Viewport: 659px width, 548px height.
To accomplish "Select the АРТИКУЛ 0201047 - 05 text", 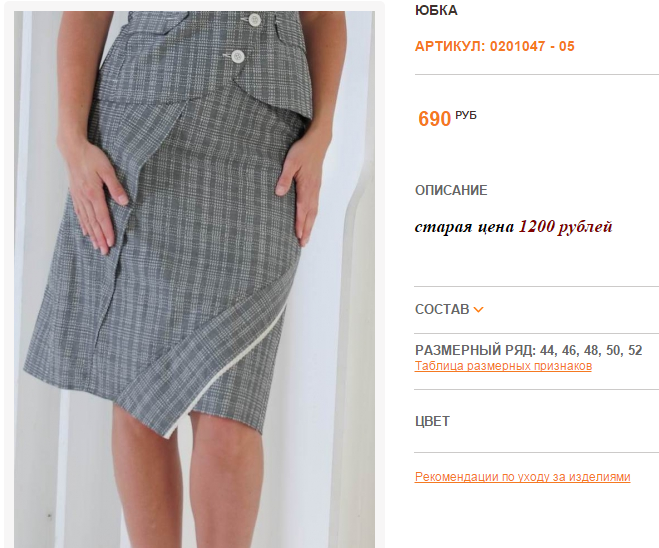I will (x=494, y=46).
